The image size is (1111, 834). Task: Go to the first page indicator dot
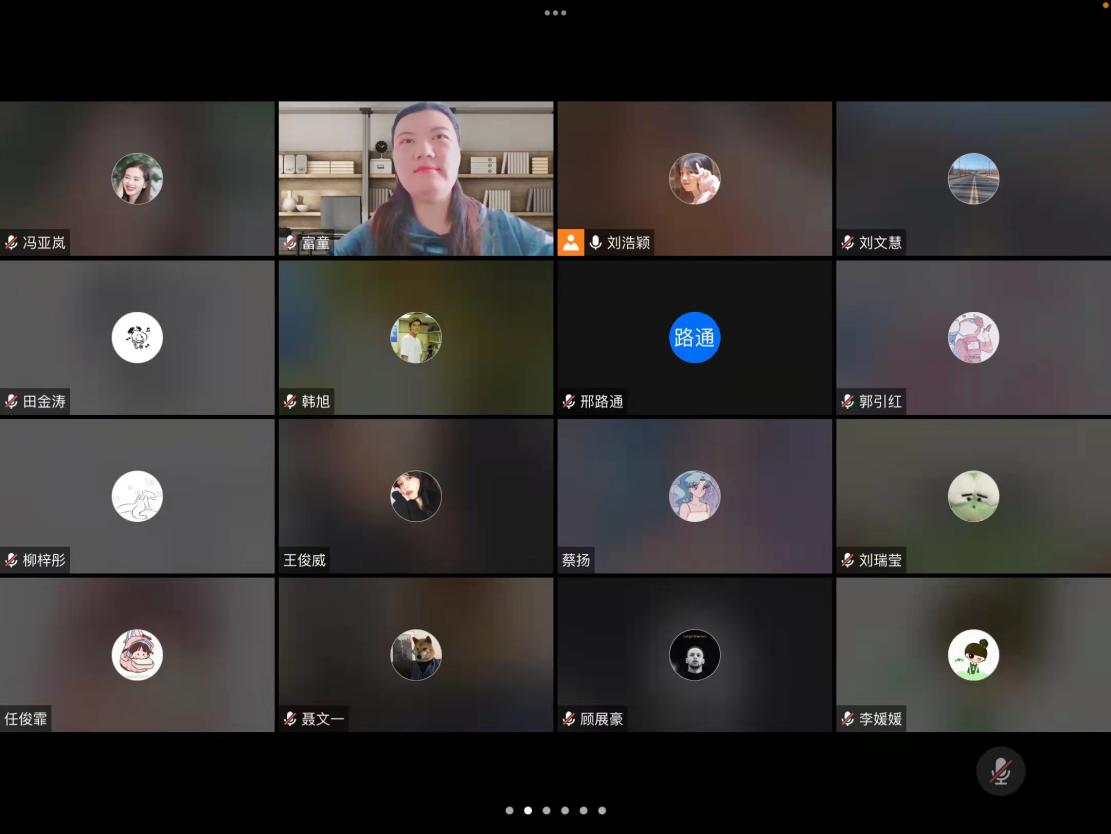click(x=509, y=811)
